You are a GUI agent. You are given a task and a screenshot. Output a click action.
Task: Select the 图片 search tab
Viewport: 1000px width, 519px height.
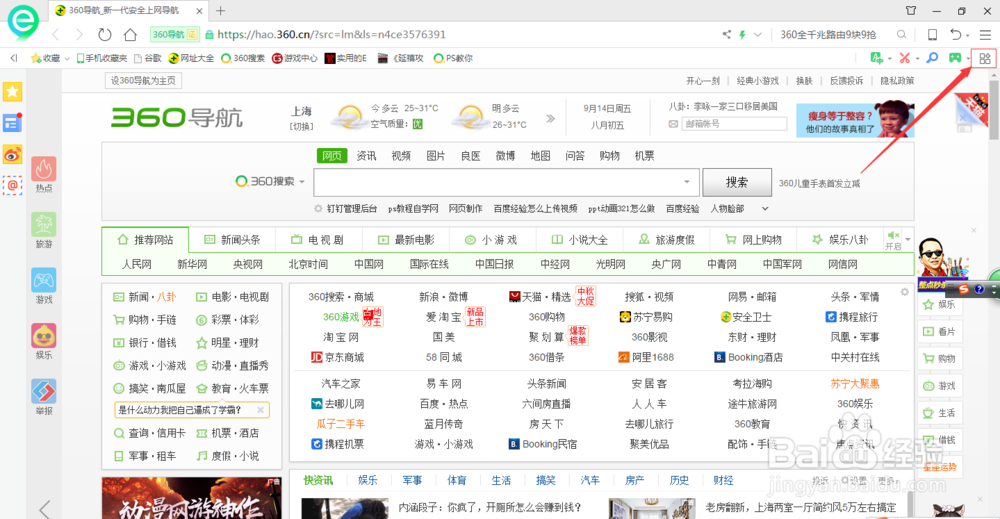pos(436,156)
